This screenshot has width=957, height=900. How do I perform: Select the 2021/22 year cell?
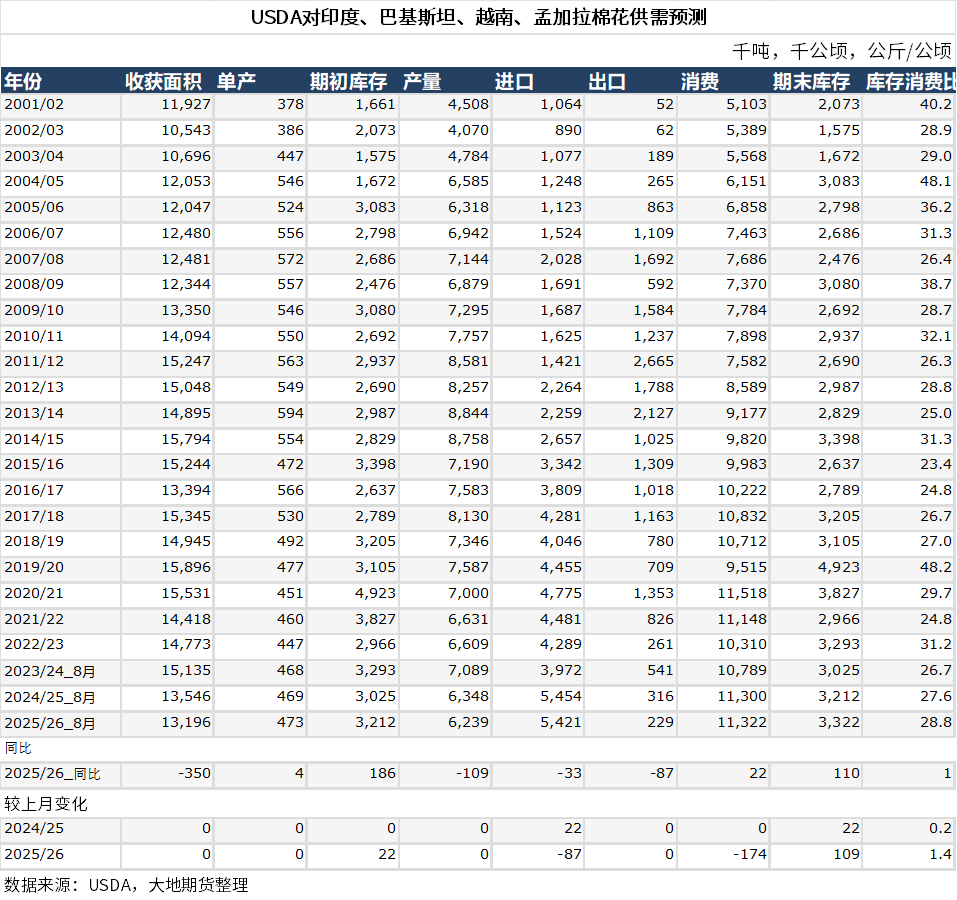[34, 619]
